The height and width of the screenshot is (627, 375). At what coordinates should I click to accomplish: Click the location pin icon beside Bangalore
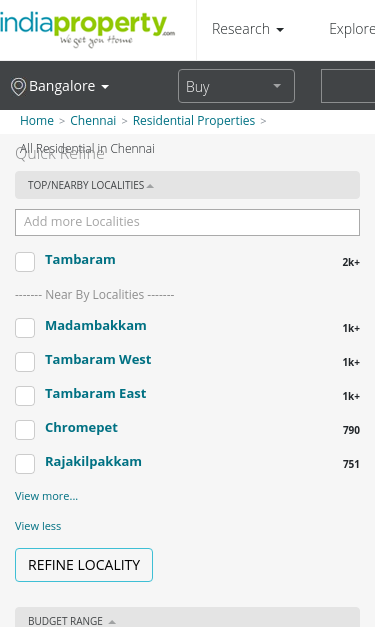[x=18, y=87]
